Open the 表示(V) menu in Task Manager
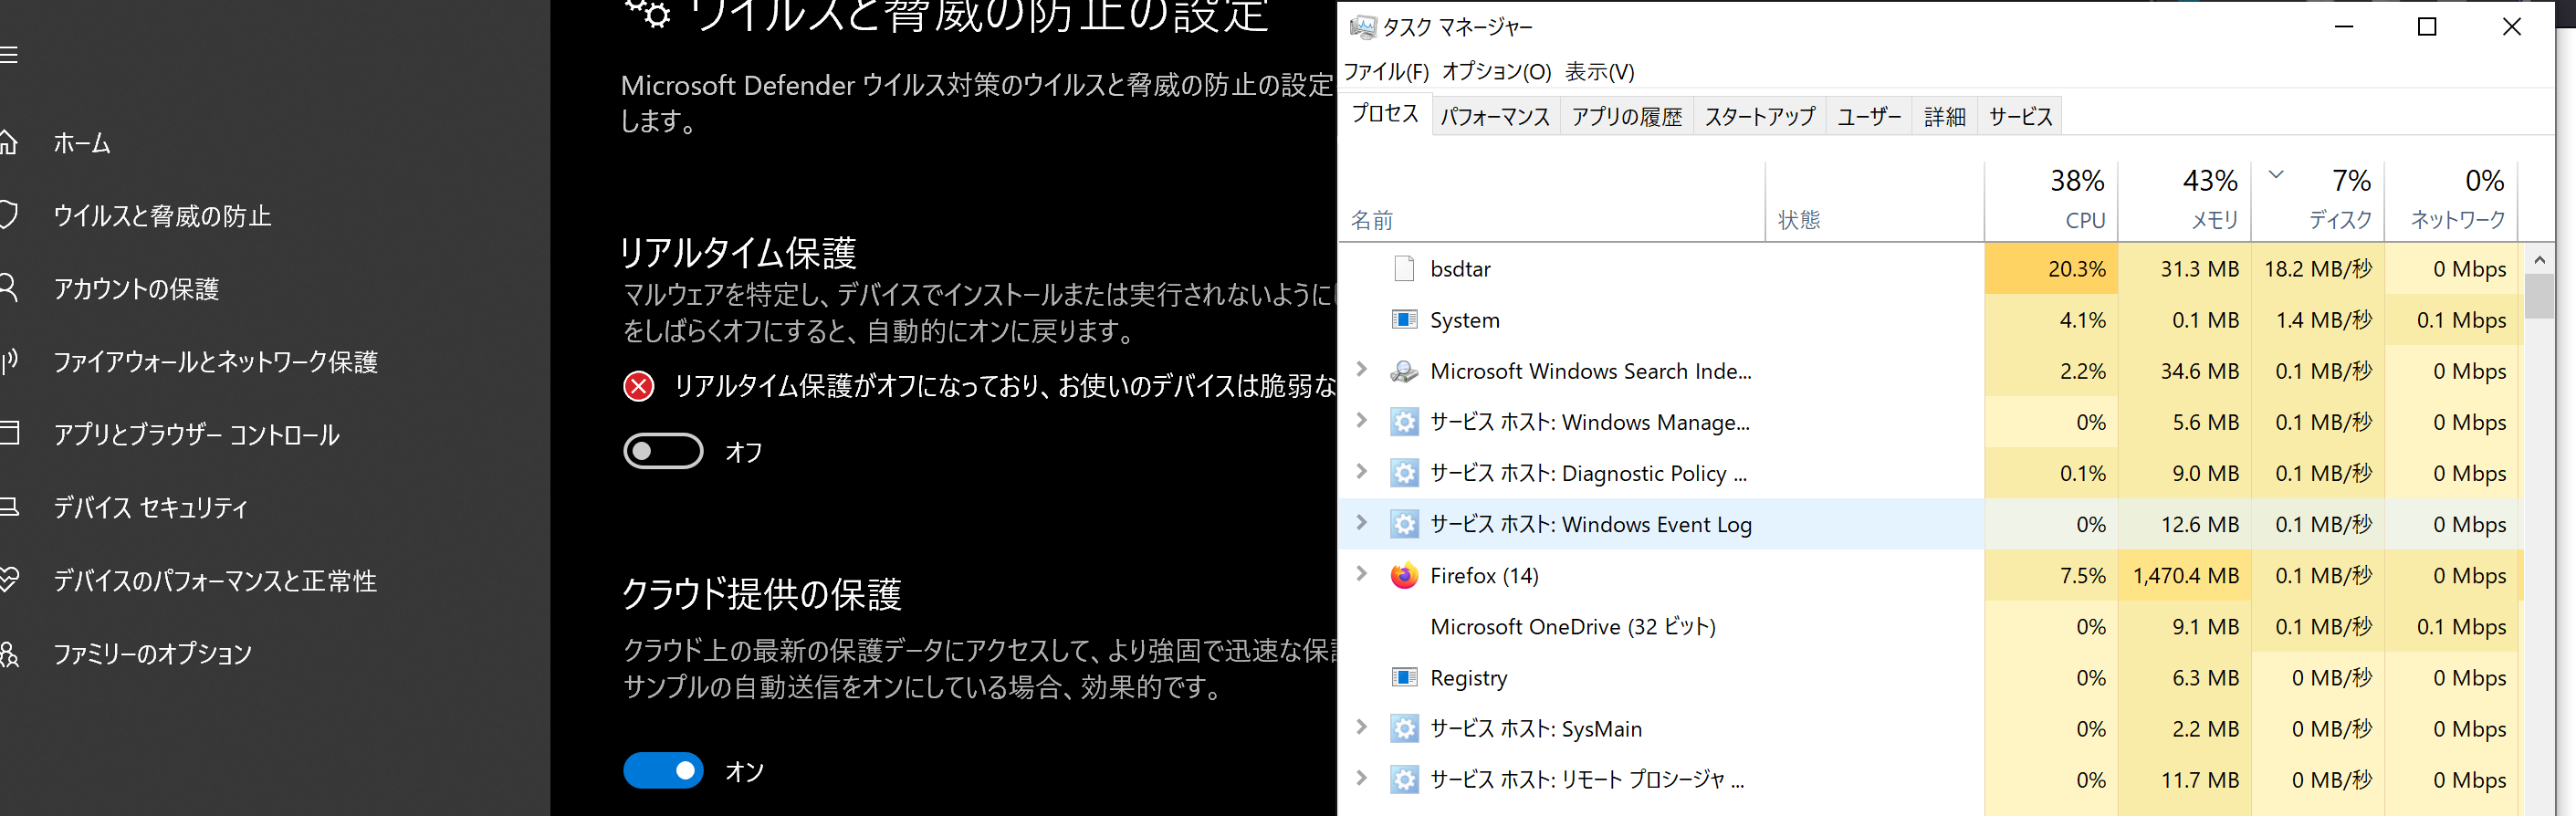This screenshot has width=2576, height=816. click(1600, 72)
